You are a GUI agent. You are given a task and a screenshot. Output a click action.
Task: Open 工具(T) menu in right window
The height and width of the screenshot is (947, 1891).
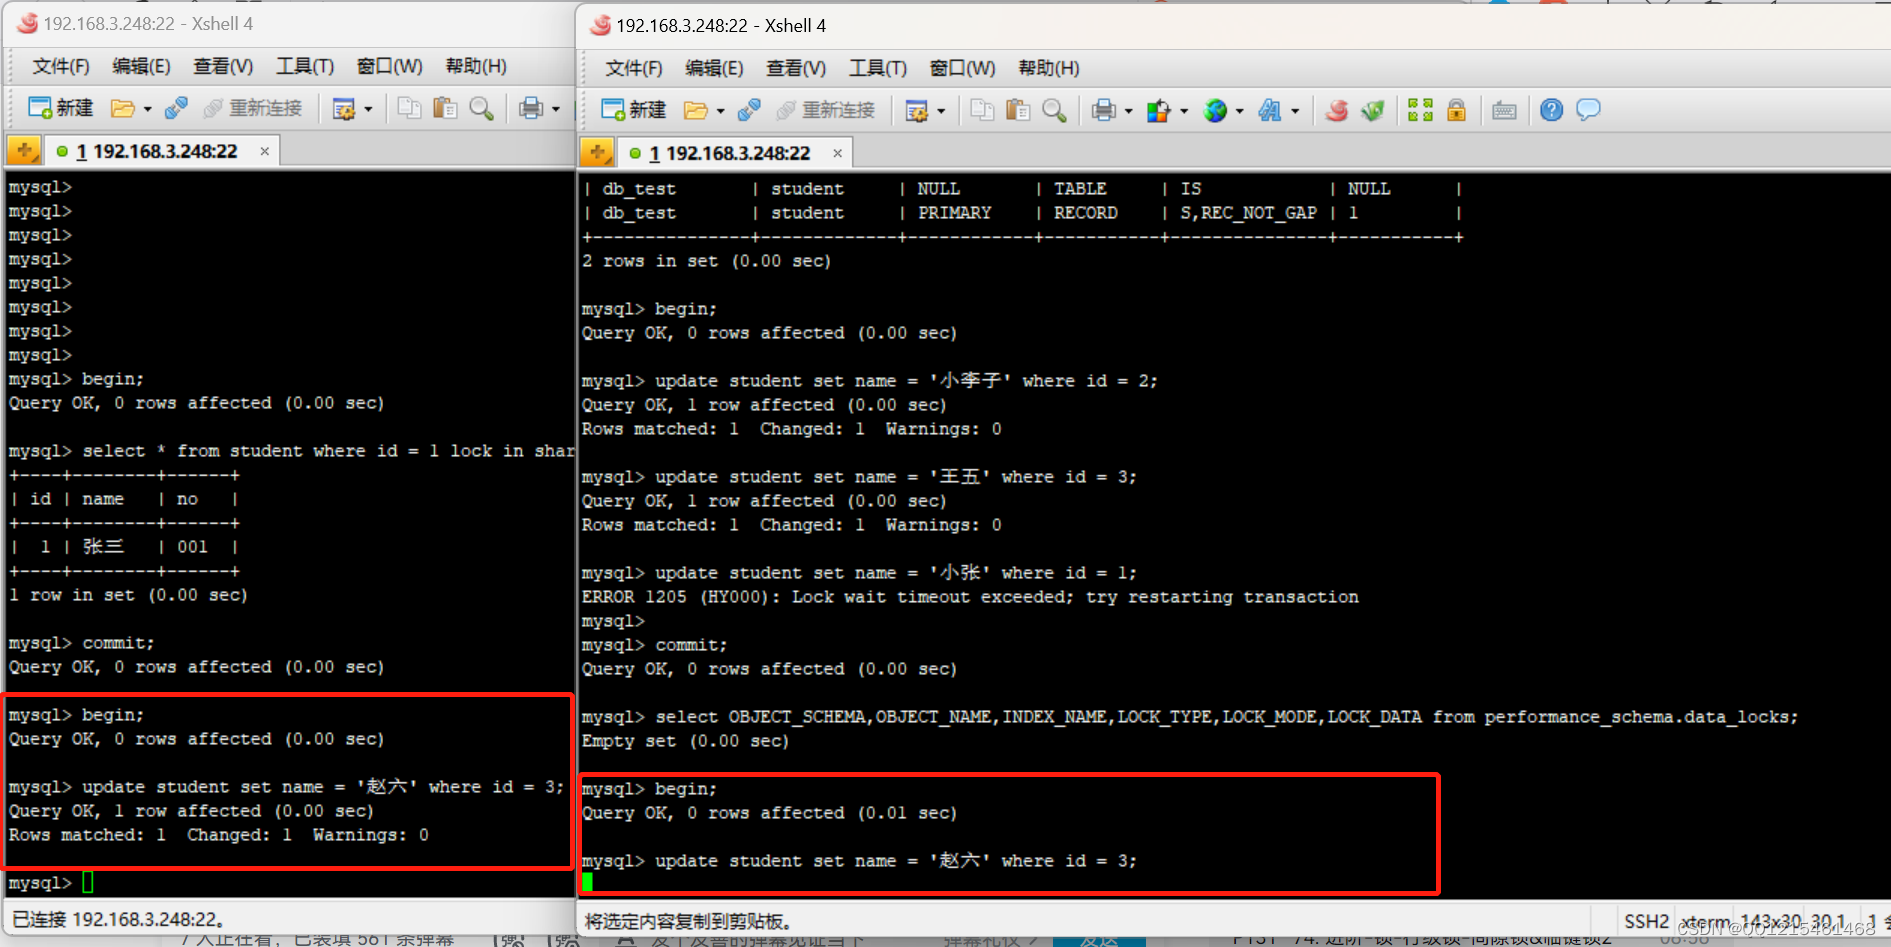coord(878,68)
